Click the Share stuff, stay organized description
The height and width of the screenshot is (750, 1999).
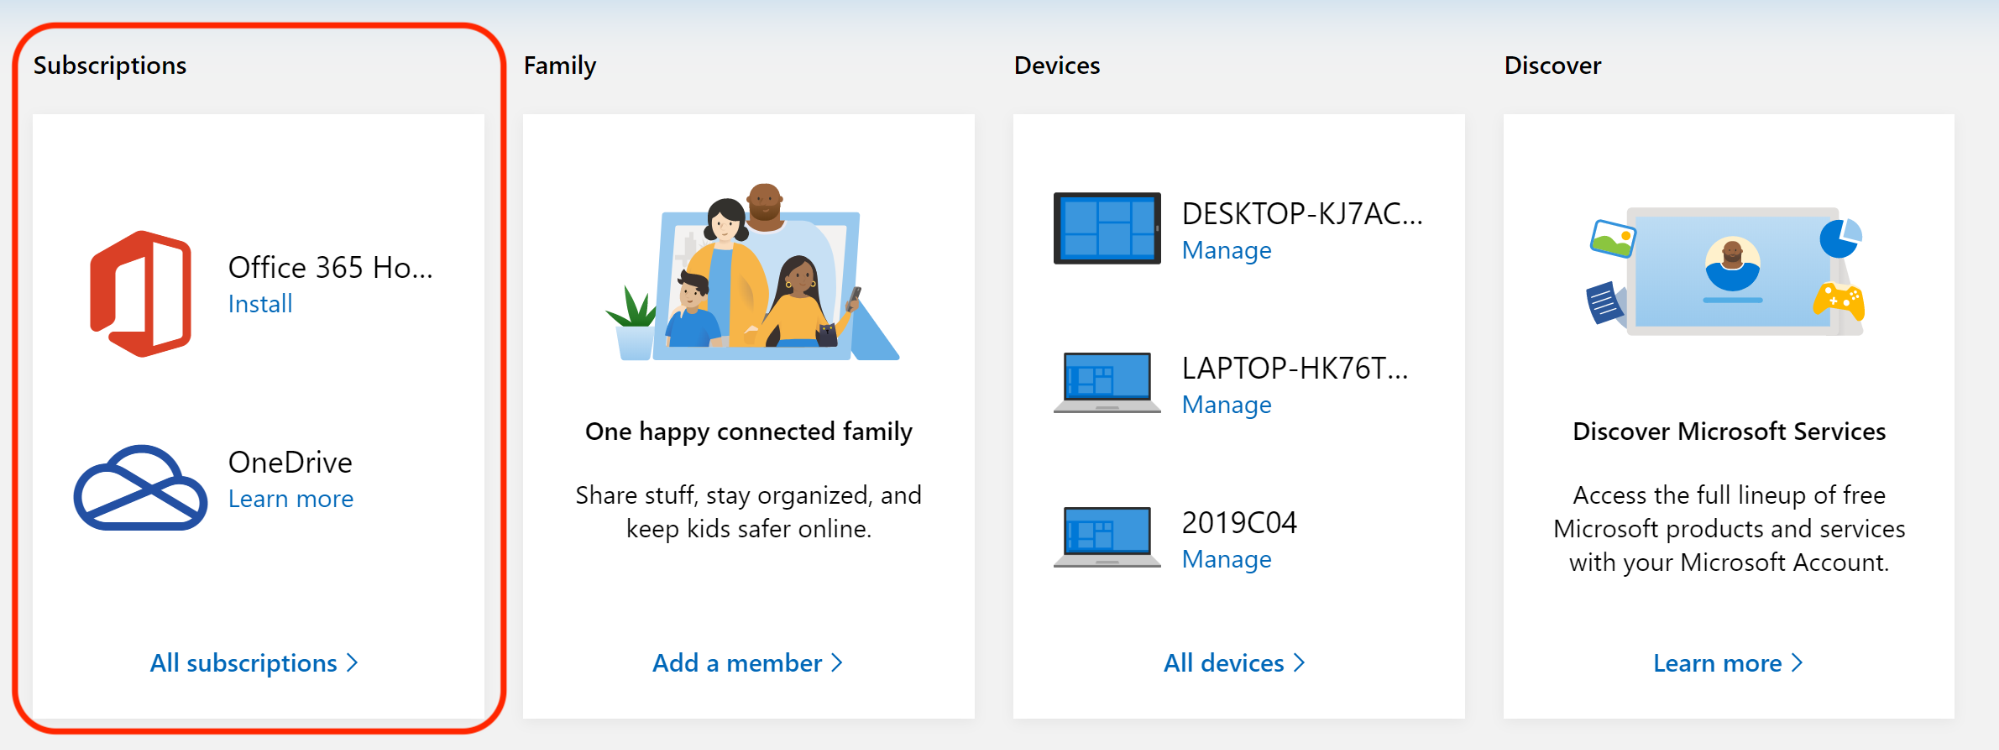click(x=749, y=512)
